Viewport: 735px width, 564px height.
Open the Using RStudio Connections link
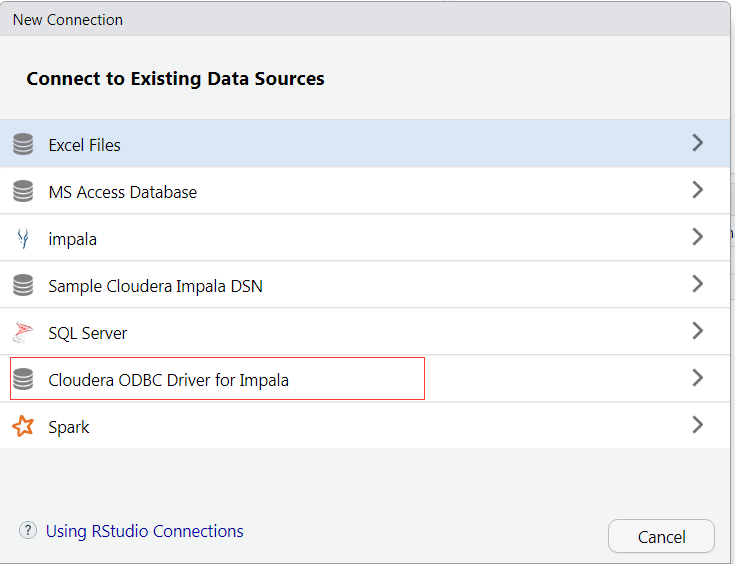144,531
